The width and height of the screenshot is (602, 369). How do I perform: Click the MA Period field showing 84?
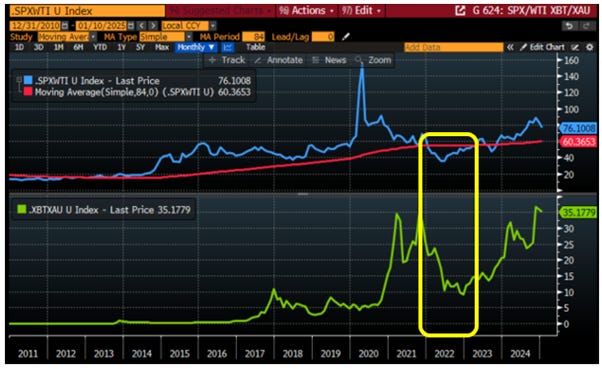point(254,37)
